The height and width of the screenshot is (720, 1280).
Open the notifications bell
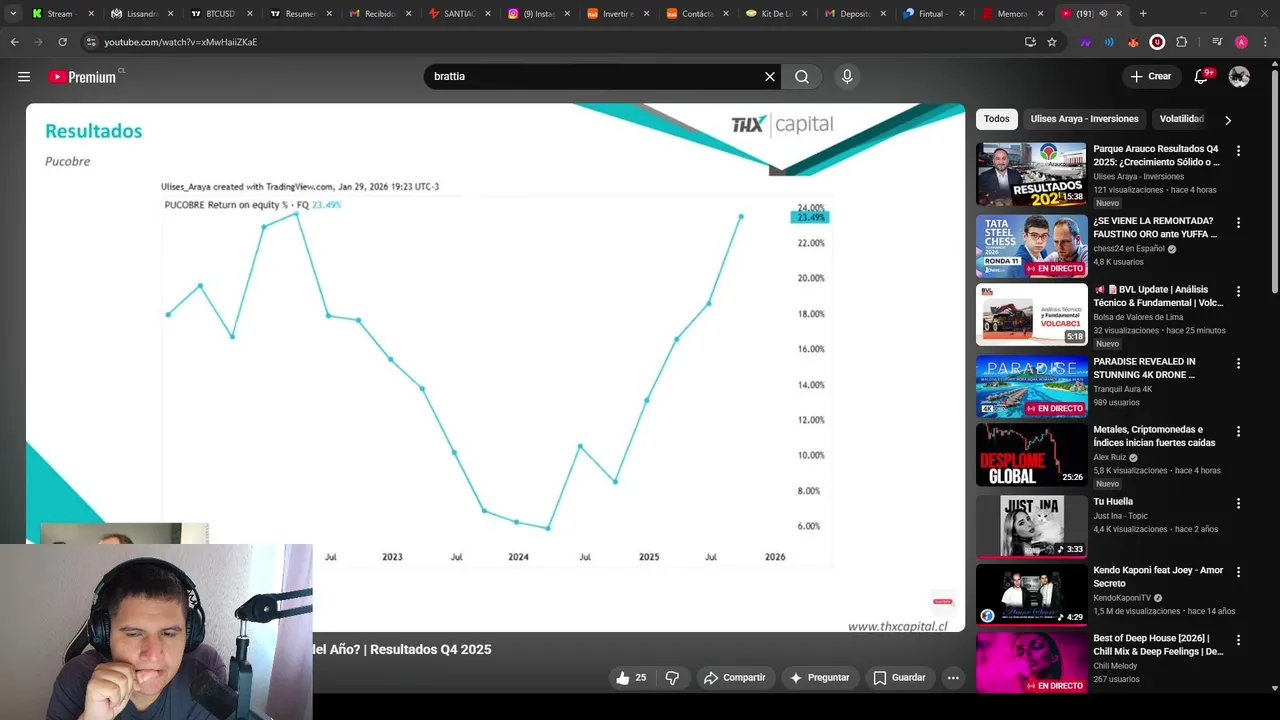coord(1202,77)
